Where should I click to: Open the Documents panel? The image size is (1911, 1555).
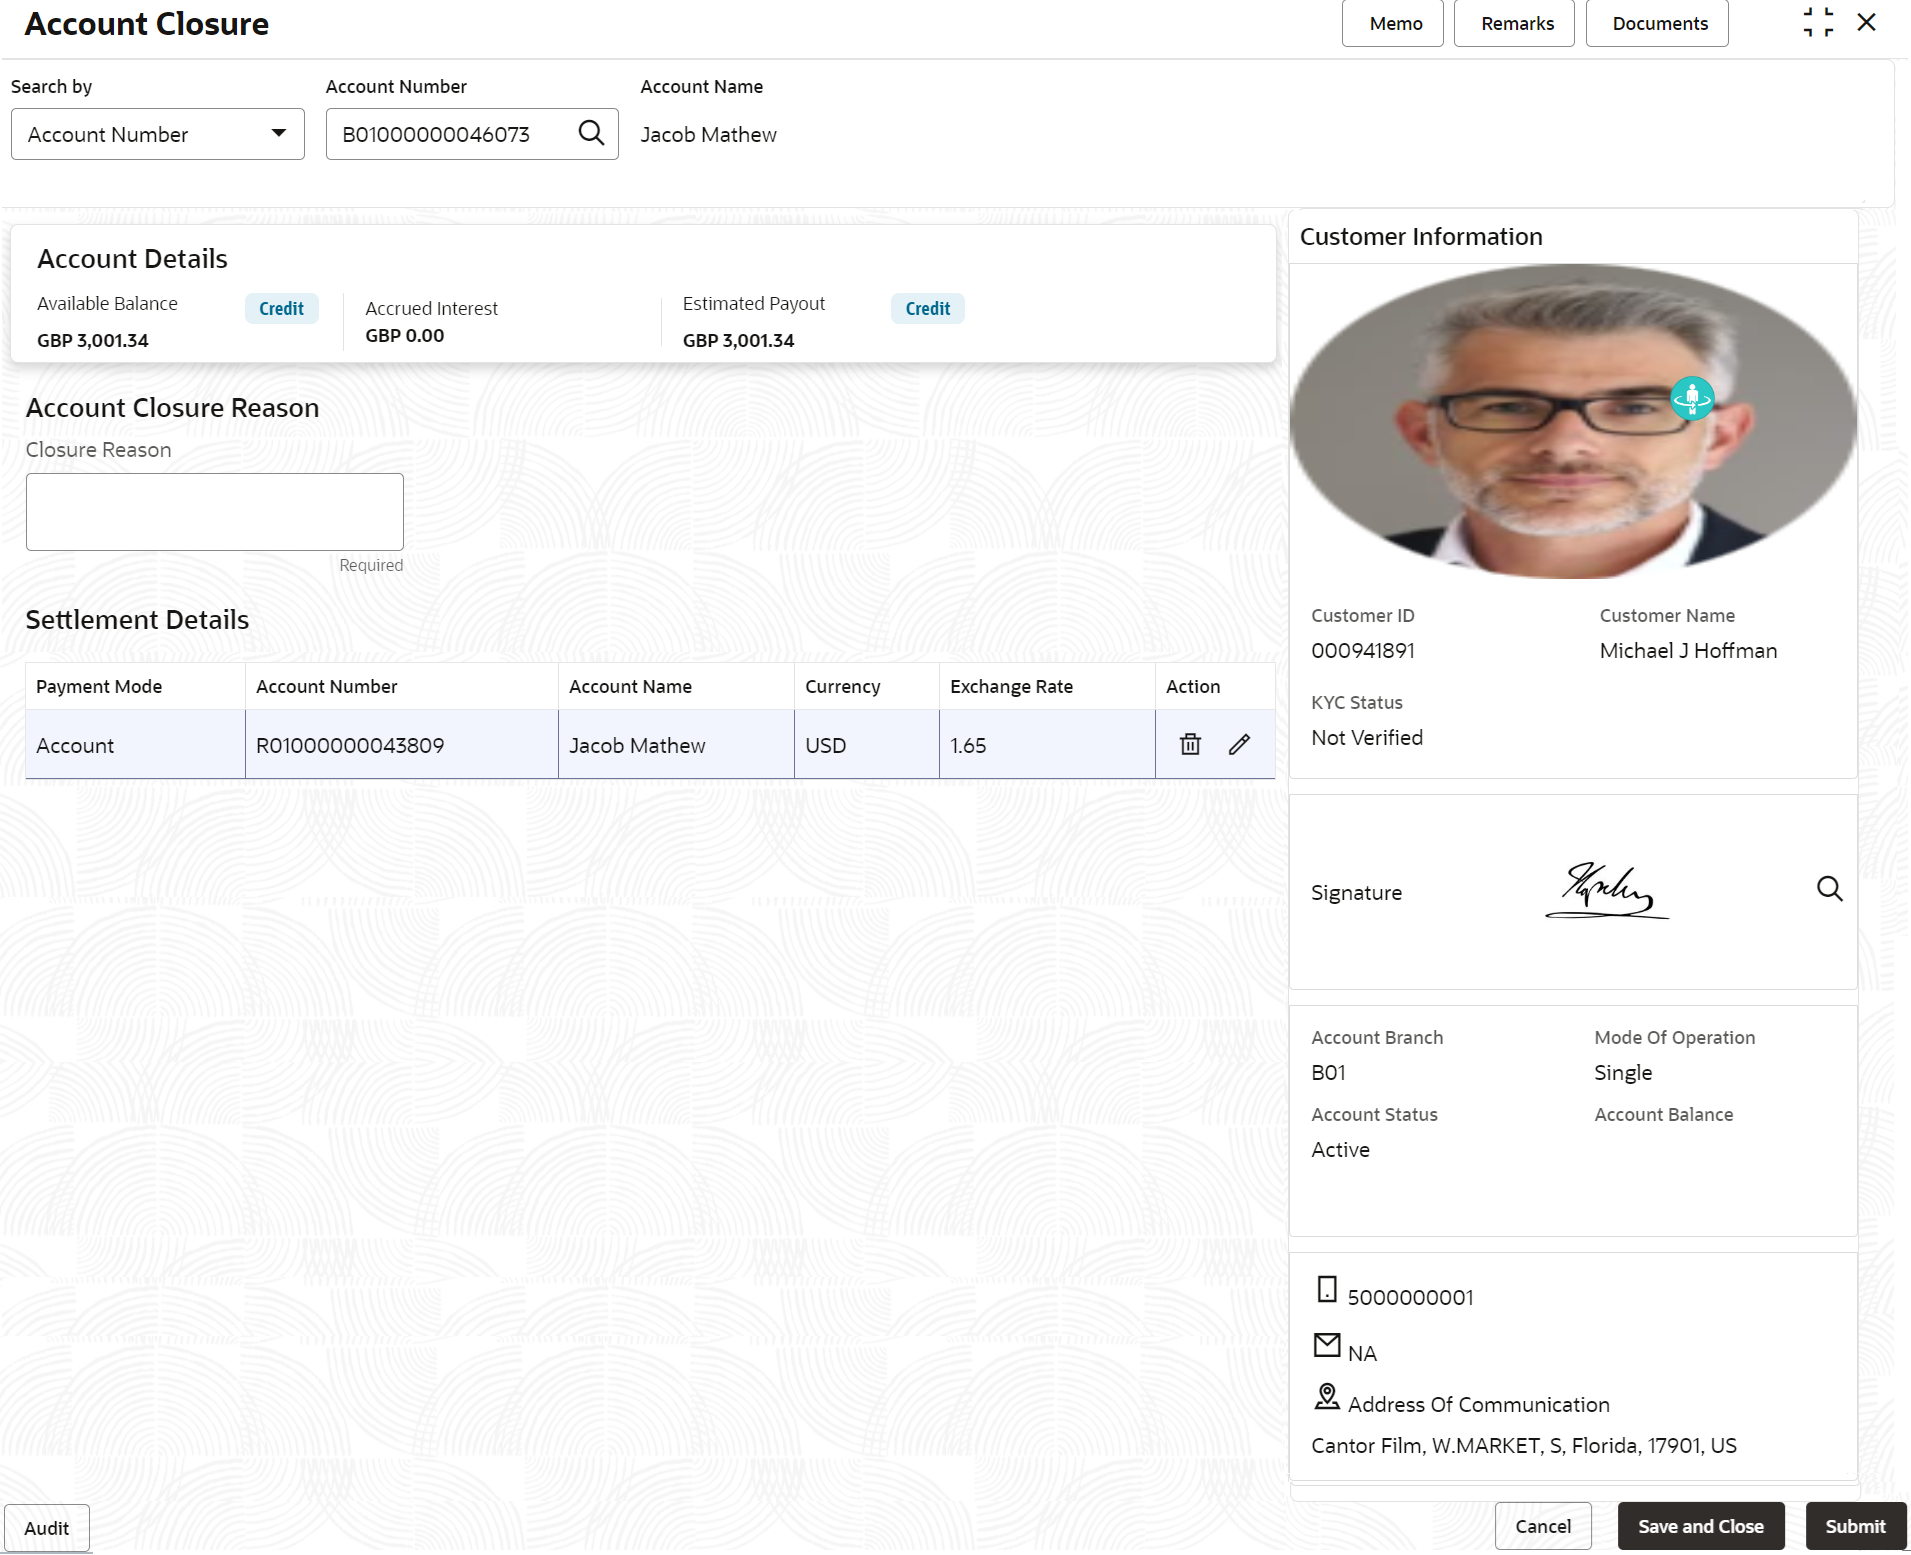click(x=1658, y=23)
